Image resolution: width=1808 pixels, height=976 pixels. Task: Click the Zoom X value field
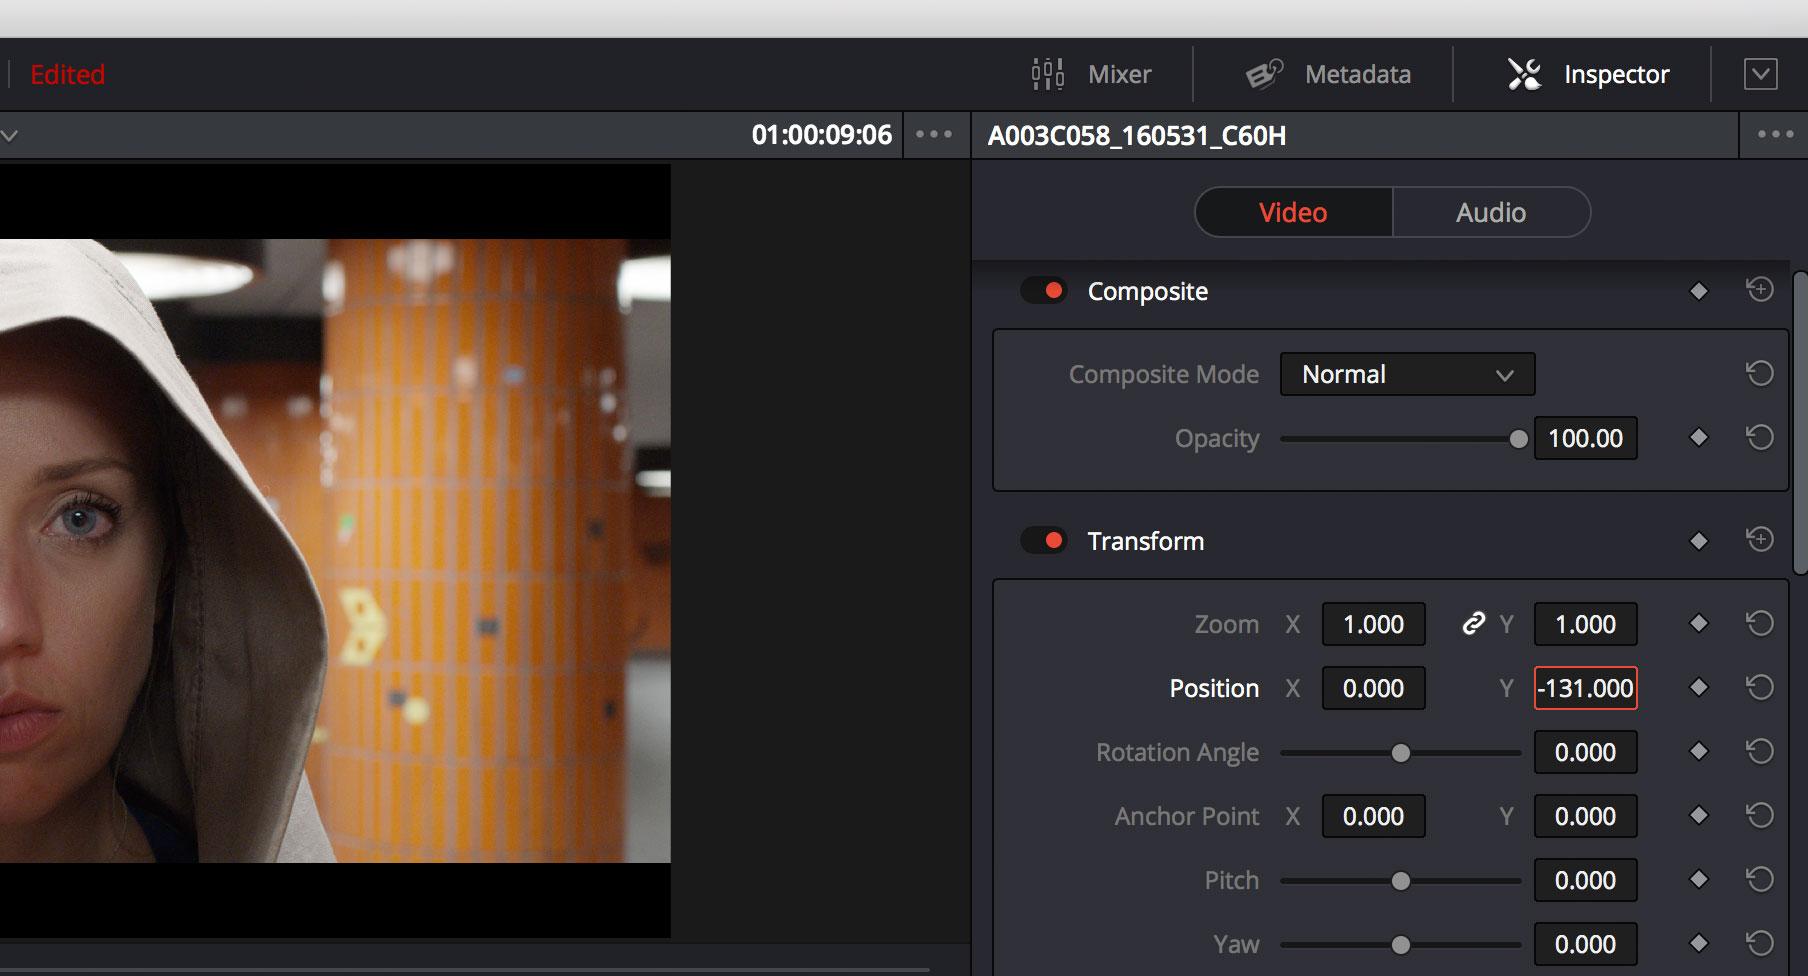[x=1373, y=624]
